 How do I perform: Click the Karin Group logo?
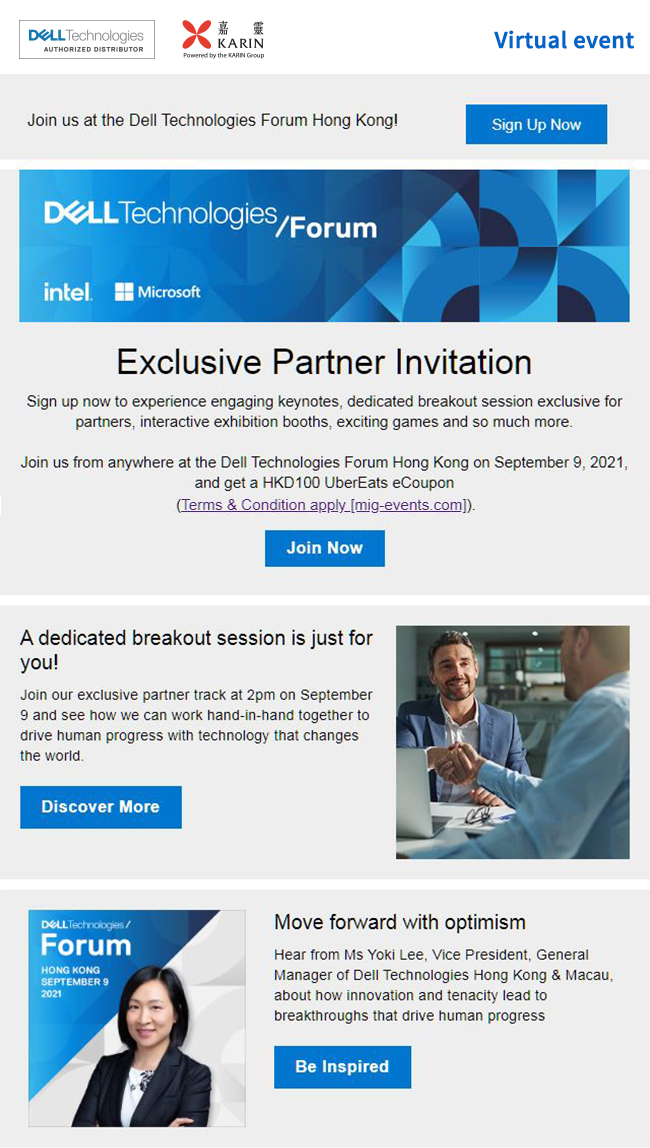(223, 40)
